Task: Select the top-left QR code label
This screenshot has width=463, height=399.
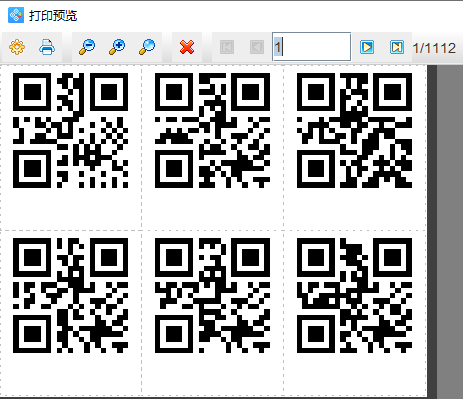Action: pos(70,130)
